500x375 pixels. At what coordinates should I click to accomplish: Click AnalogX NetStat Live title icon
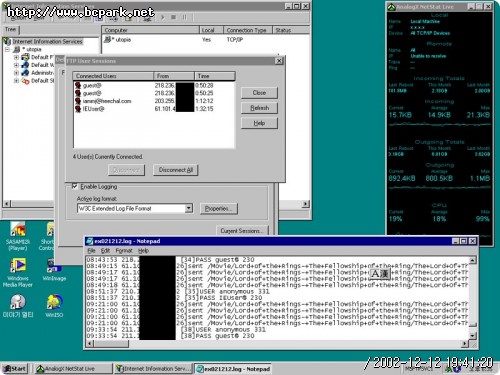click(392, 7)
